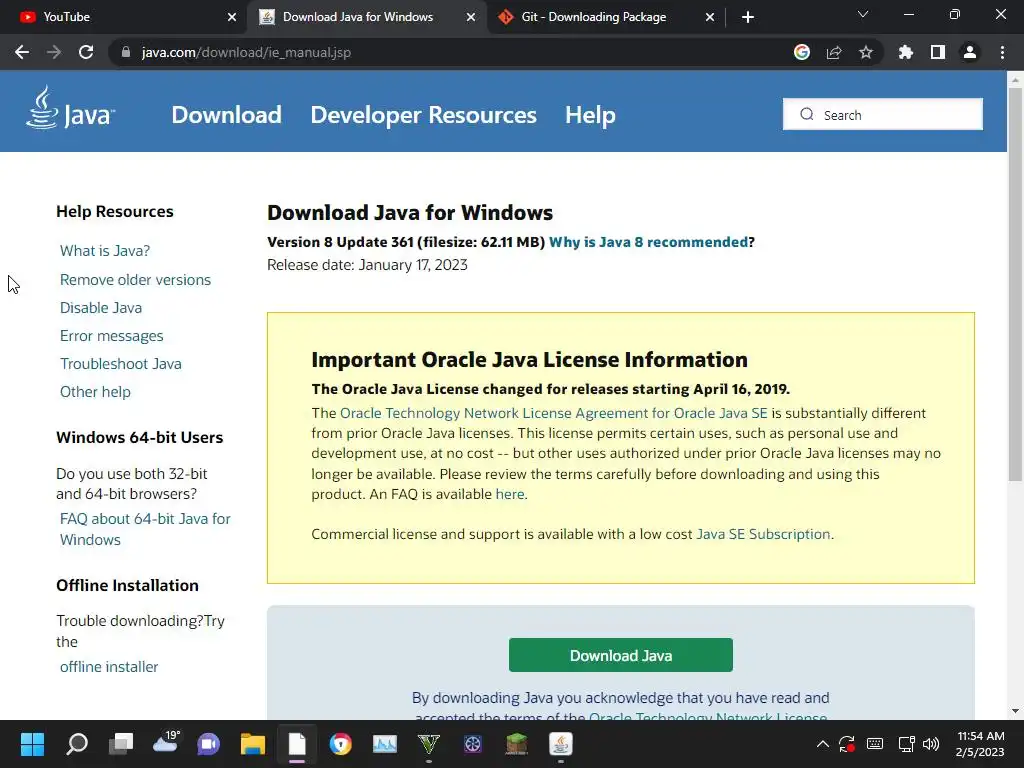Image resolution: width=1024 pixels, height=768 pixels.
Task: Open Oracle Technology Network License Agreement link
Action: [554, 413]
